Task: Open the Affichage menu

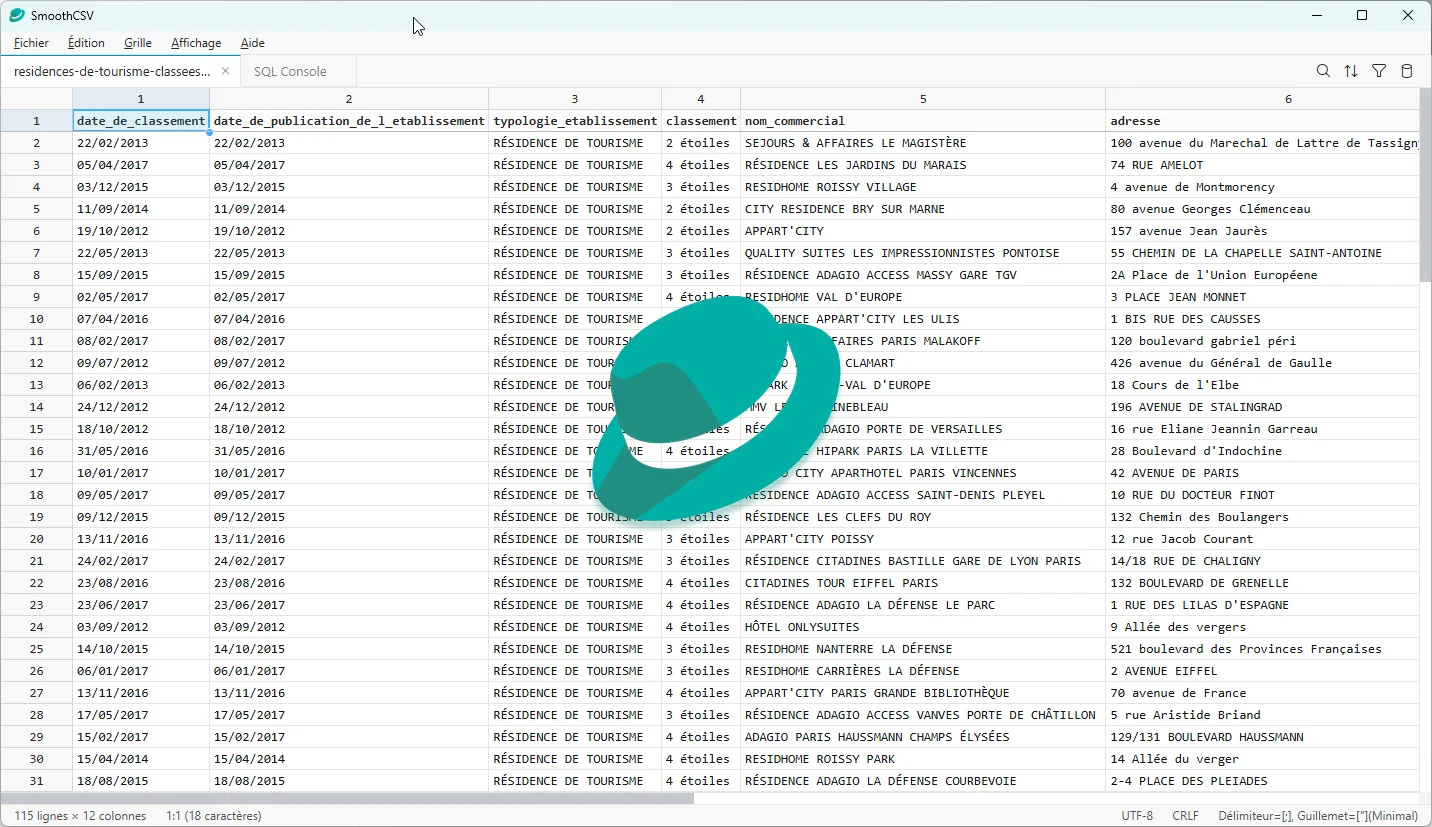Action: pos(195,43)
